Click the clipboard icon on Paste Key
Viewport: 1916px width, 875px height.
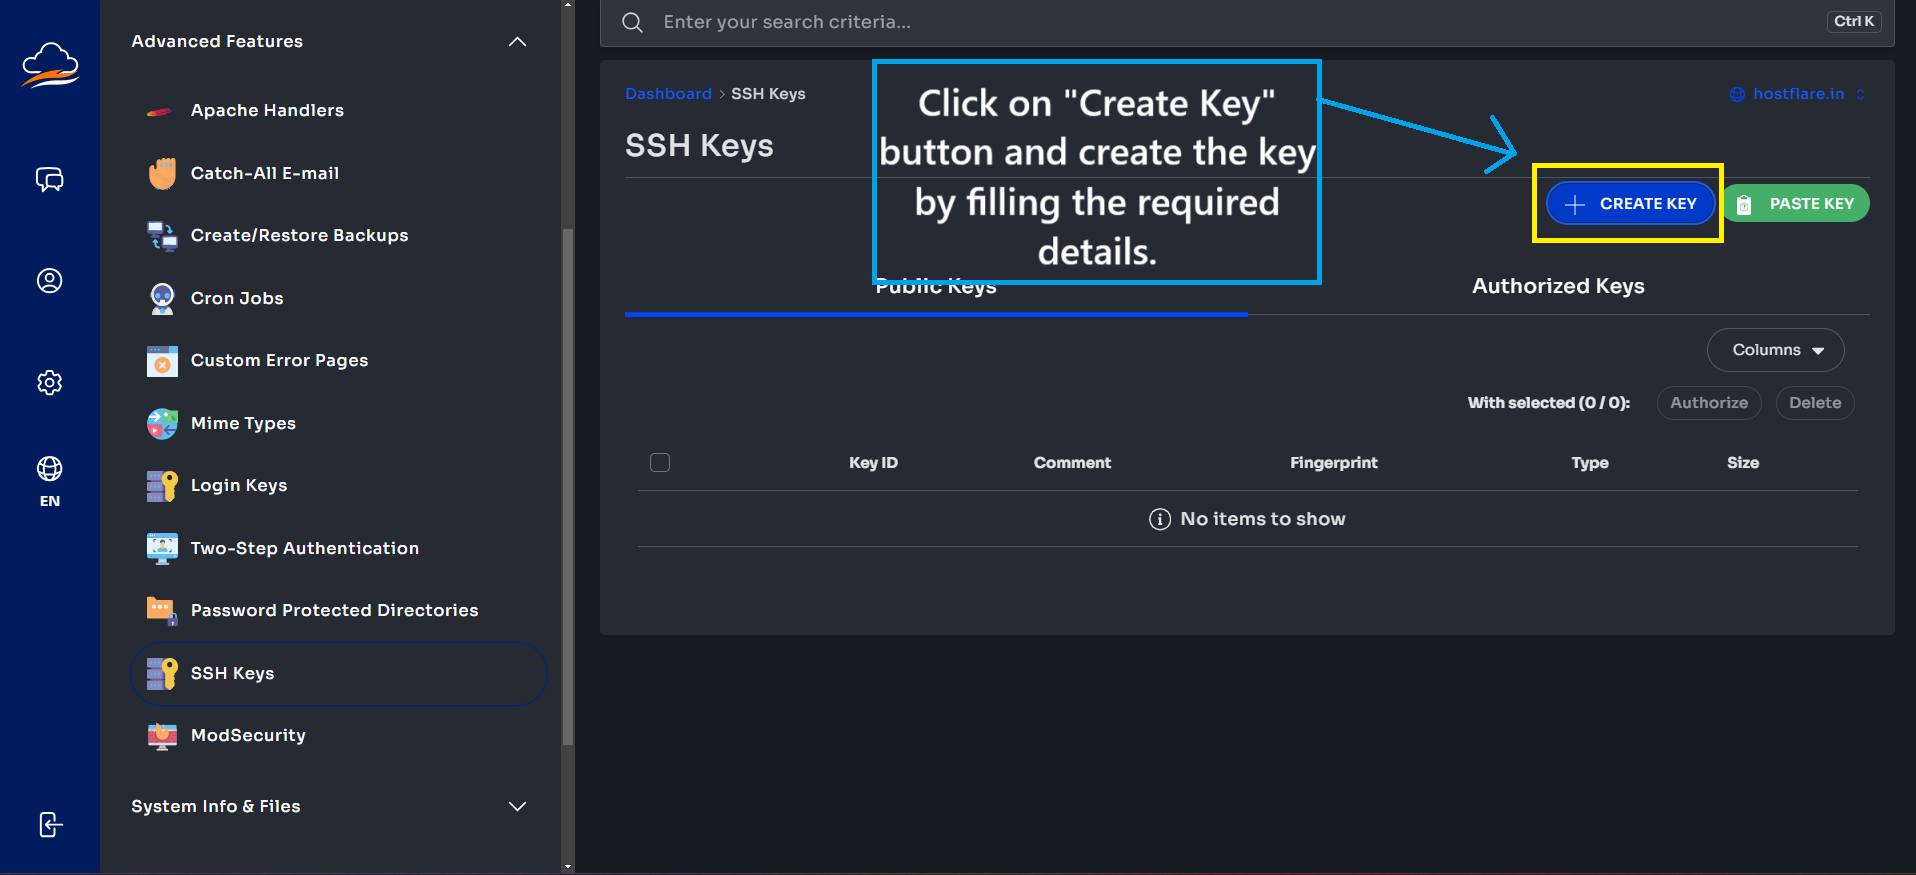1744,204
